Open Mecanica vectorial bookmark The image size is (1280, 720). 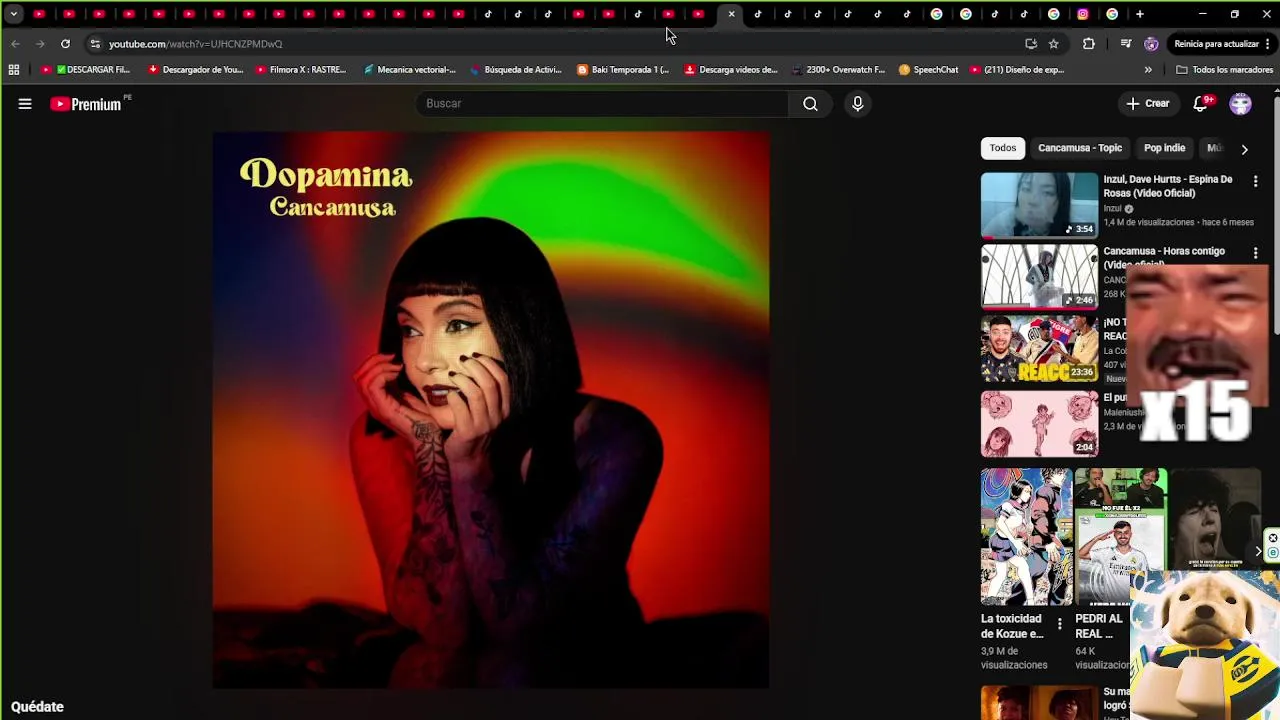(410, 70)
